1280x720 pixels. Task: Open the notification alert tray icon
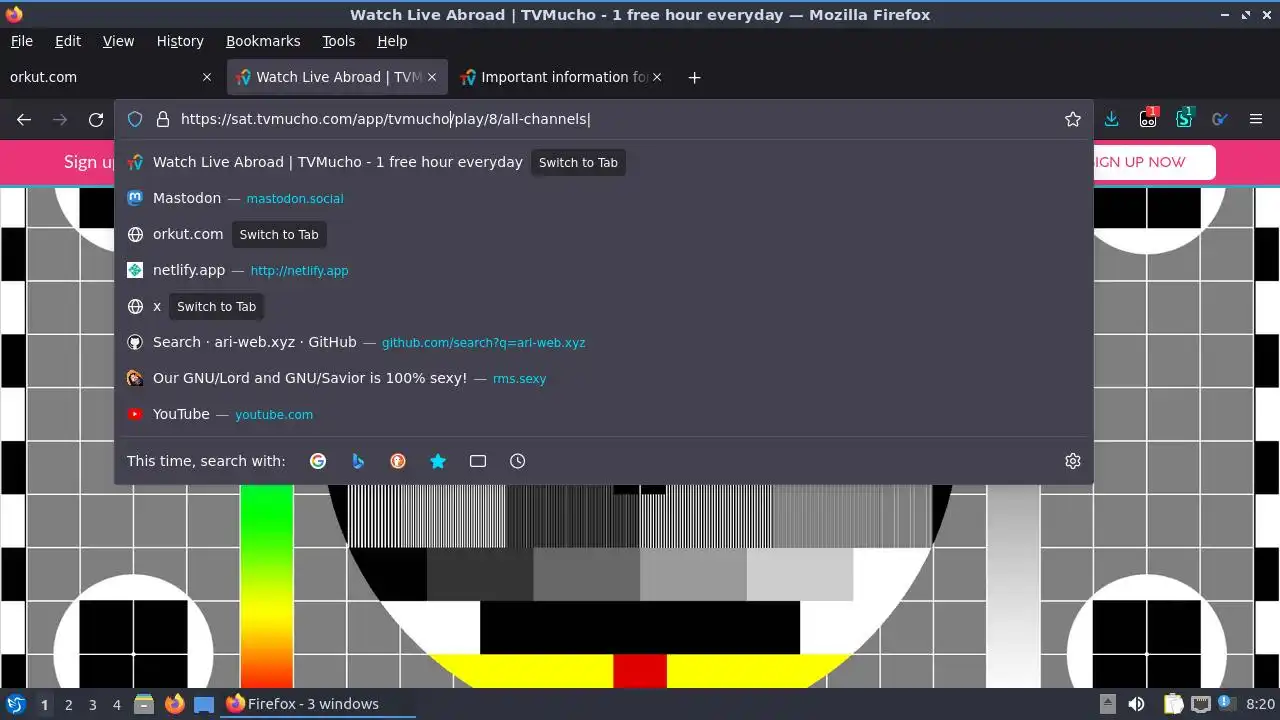click(1225, 704)
